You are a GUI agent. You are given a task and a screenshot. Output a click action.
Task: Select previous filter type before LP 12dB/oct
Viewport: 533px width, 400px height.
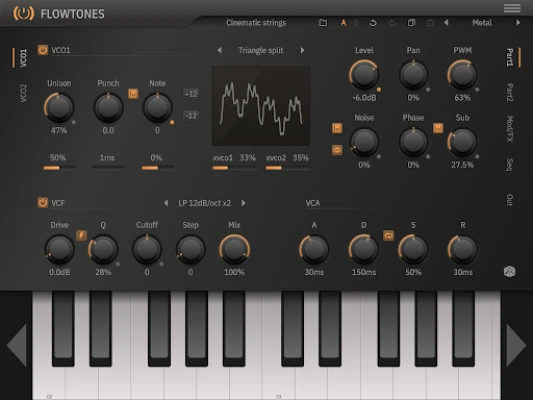(x=166, y=203)
